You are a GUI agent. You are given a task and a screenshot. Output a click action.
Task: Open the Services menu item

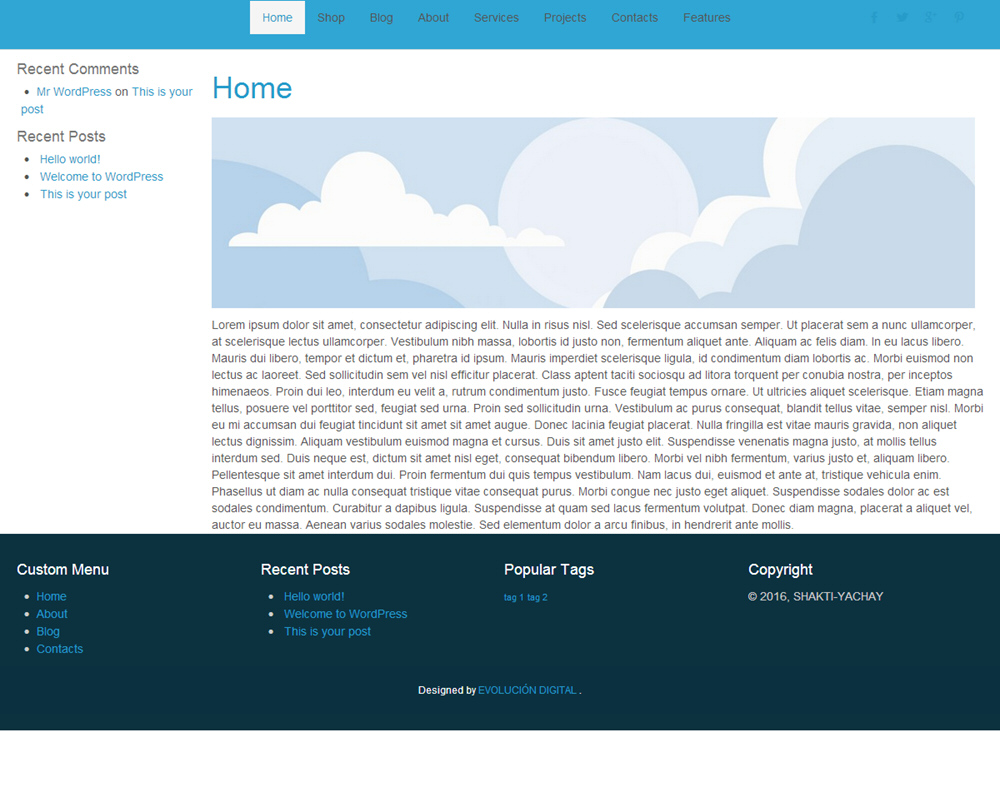(x=496, y=18)
